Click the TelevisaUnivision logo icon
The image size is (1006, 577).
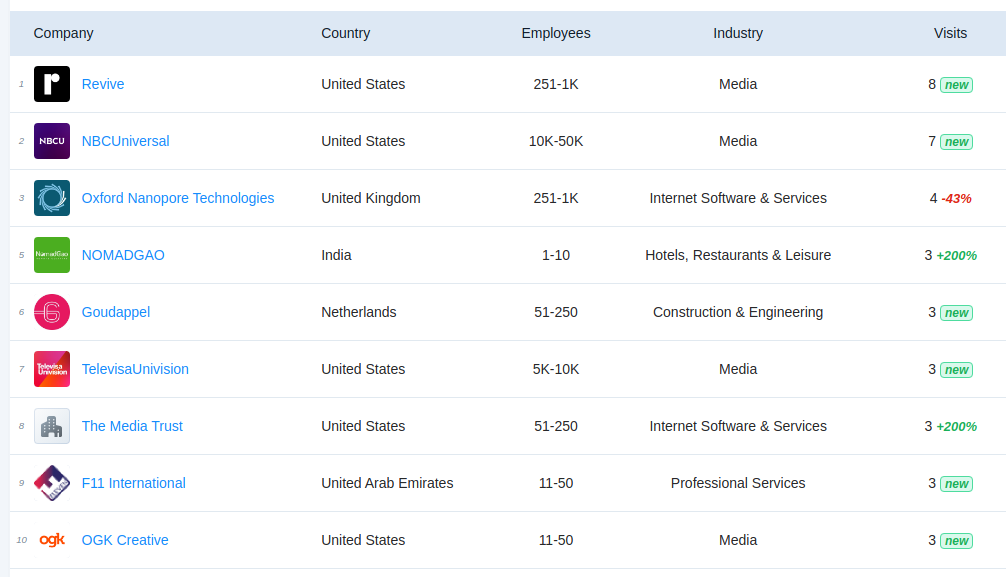point(52,369)
